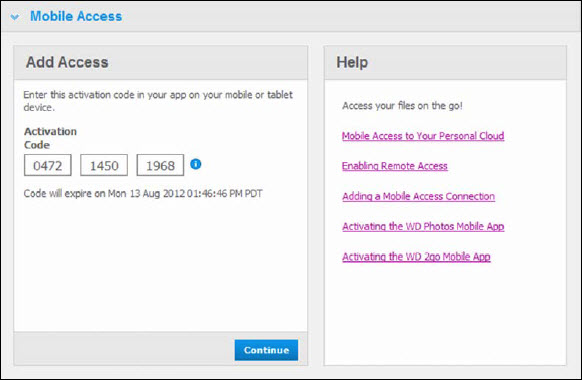Open Activating the WD Photos Mobile App link
This screenshot has width=582, height=380.
point(423,226)
